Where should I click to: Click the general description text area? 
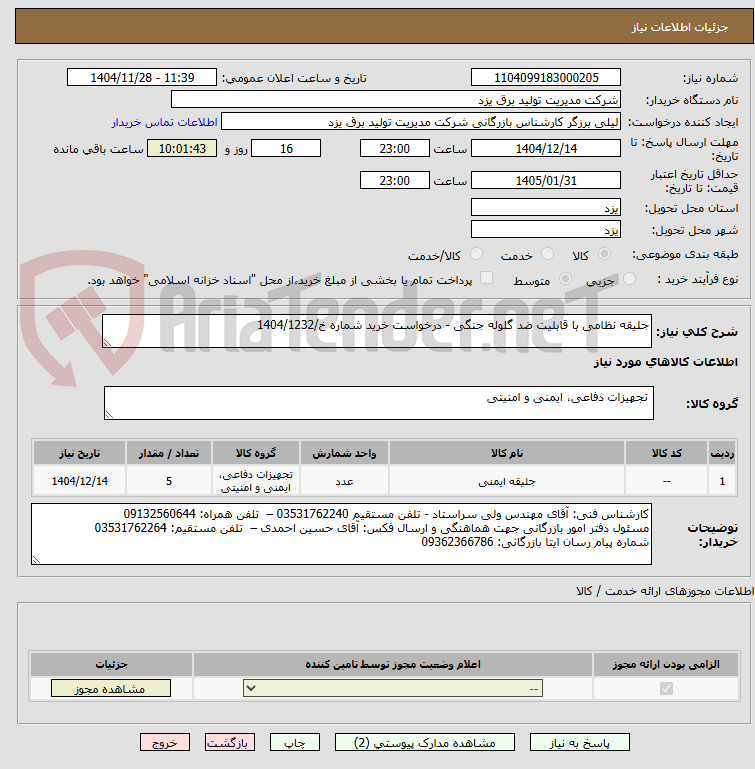pyautogui.click(x=377, y=331)
